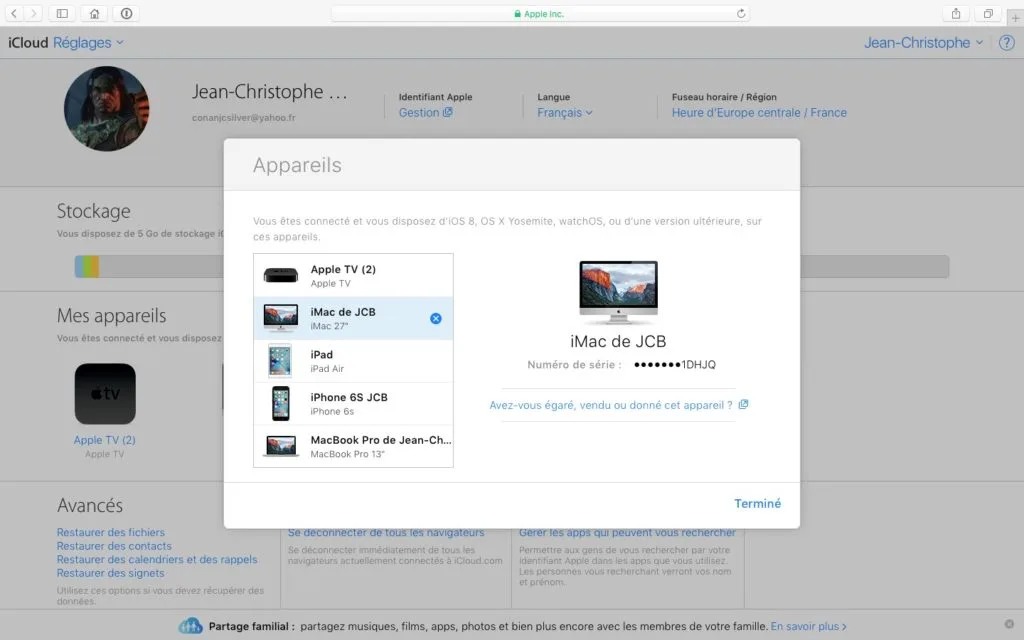Select iMac de JCB row in list

point(353,318)
